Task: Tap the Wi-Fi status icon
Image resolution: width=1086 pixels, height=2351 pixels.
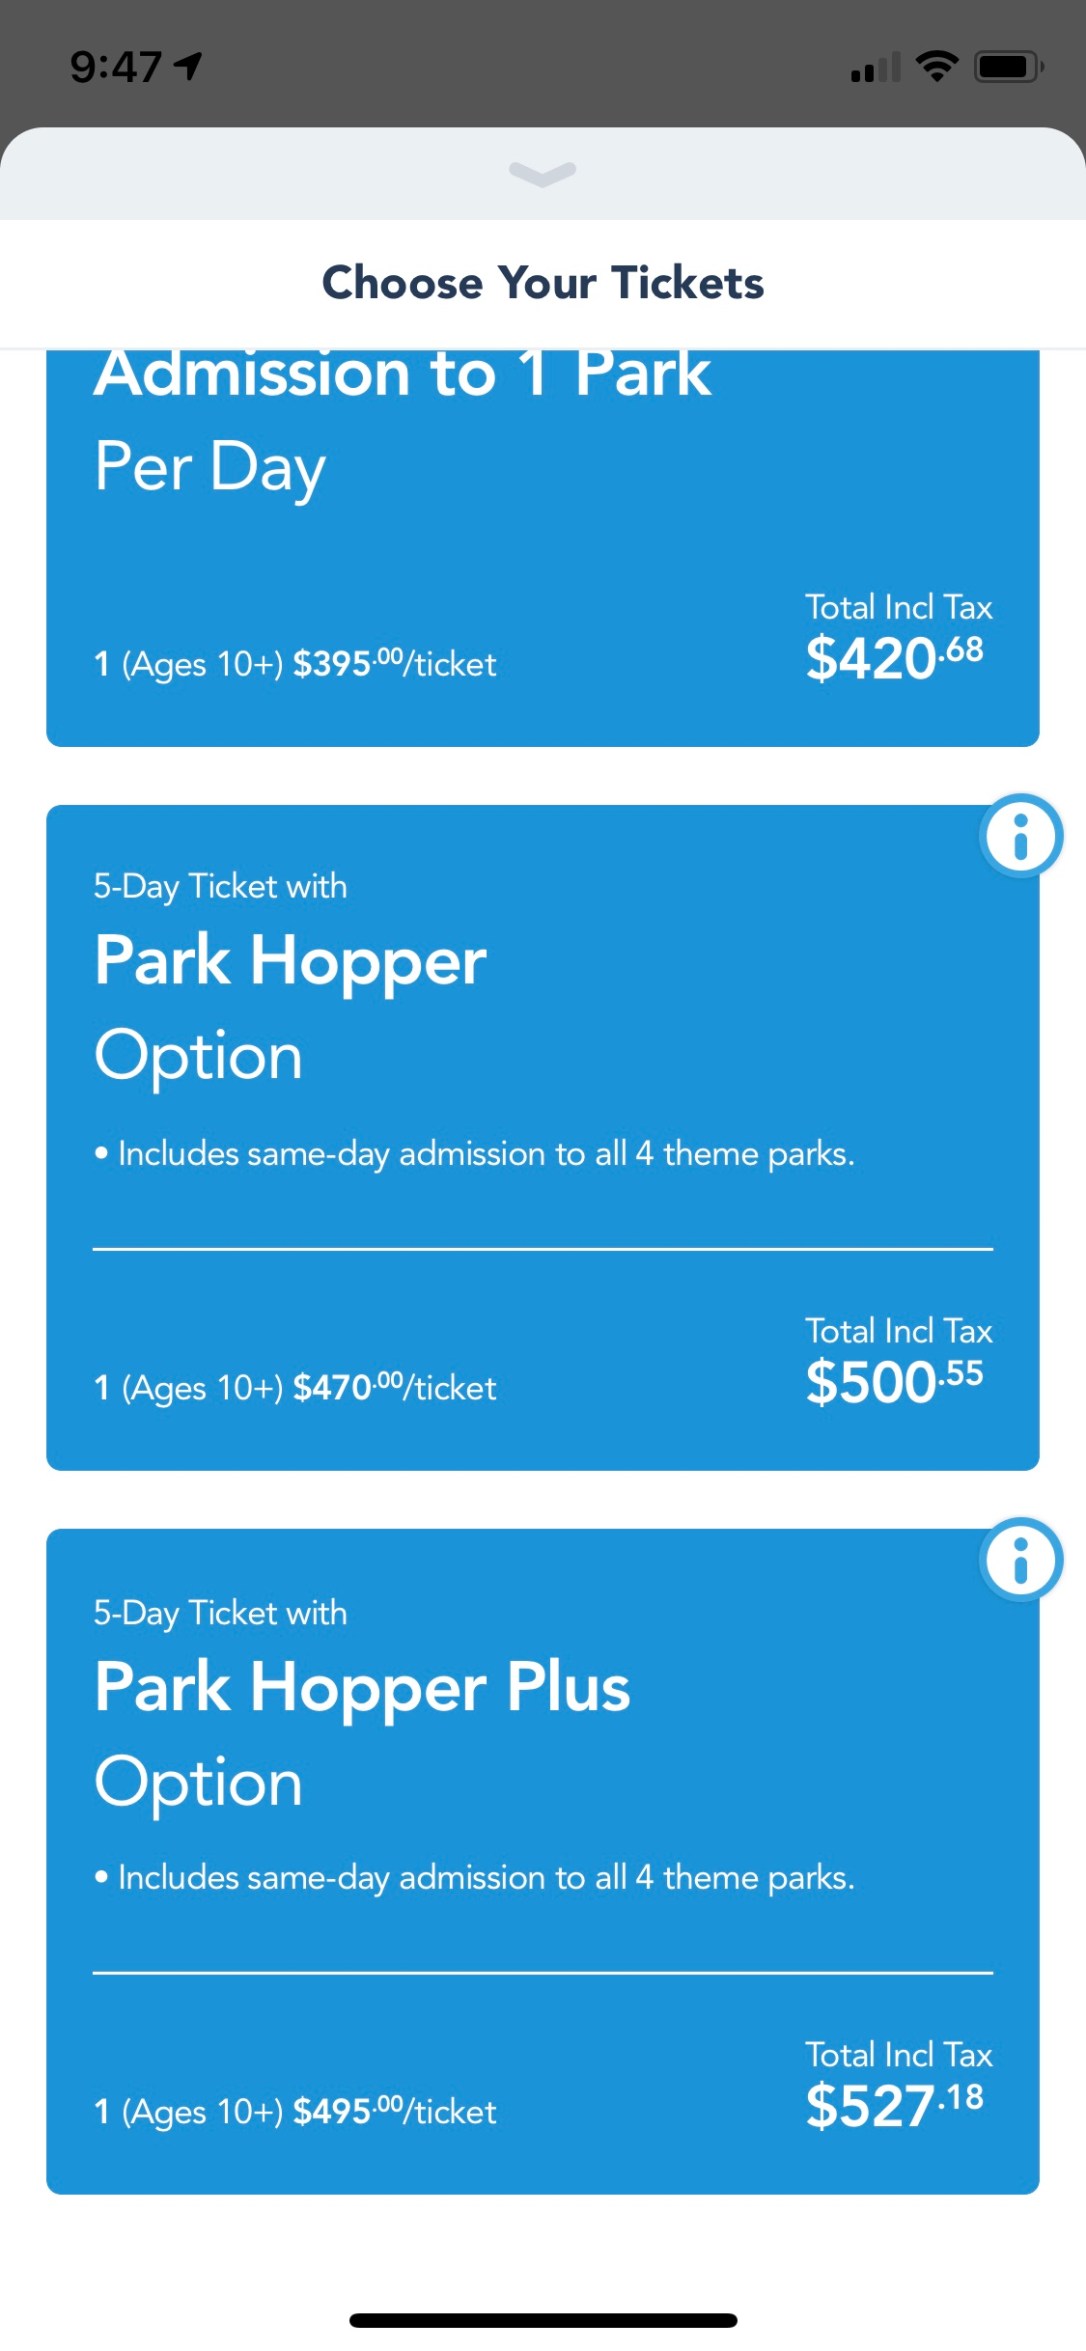Action: tap(937, 67)
